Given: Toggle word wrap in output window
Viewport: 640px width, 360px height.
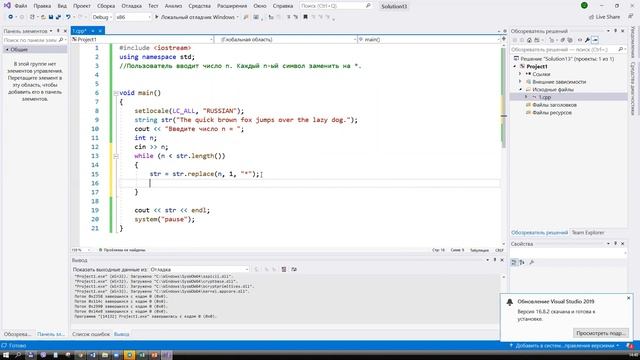Looking at the screenshot, I should click(294, 269).
